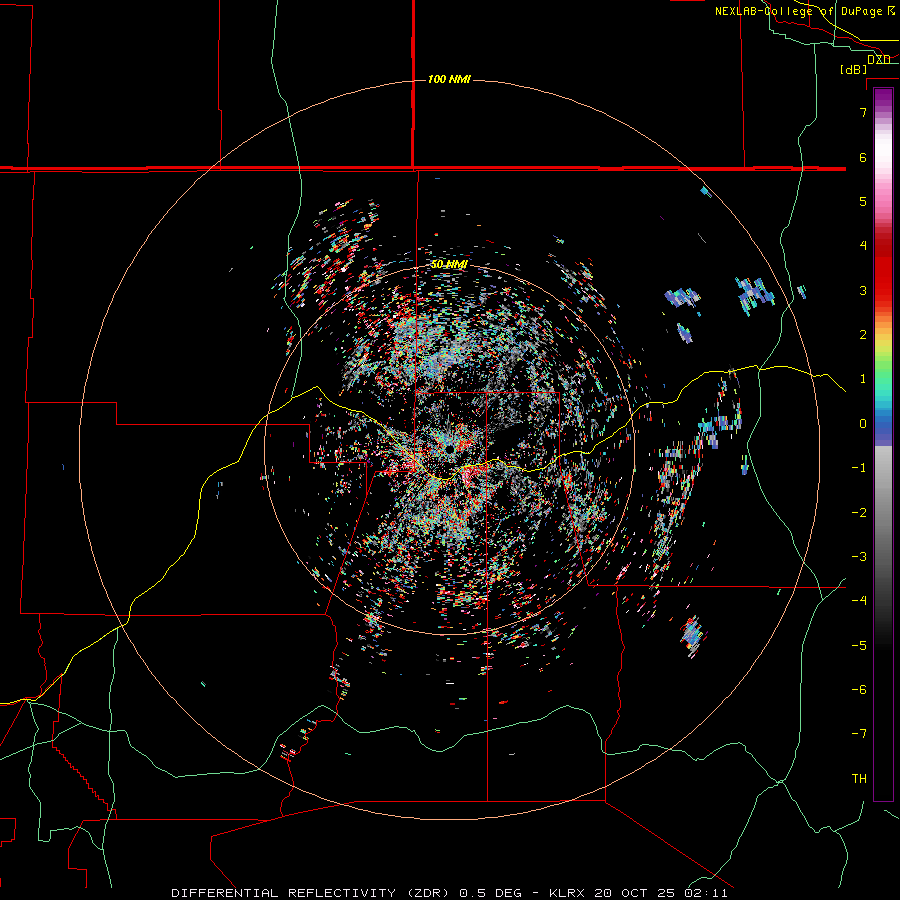The image size is (900, 900).
Task: Click the '5' value on color scale
Action: click(863, 201)
